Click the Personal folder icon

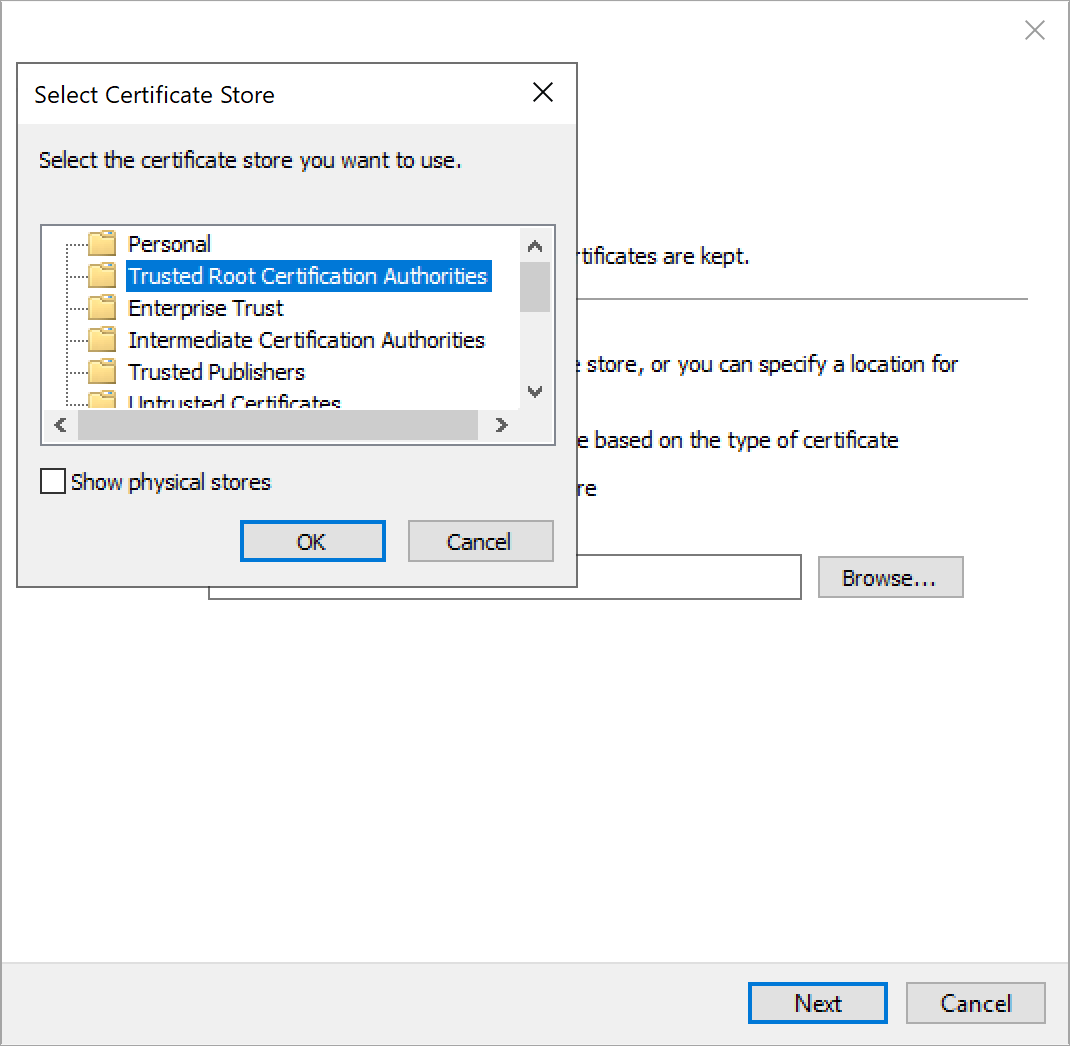(104, 243)
